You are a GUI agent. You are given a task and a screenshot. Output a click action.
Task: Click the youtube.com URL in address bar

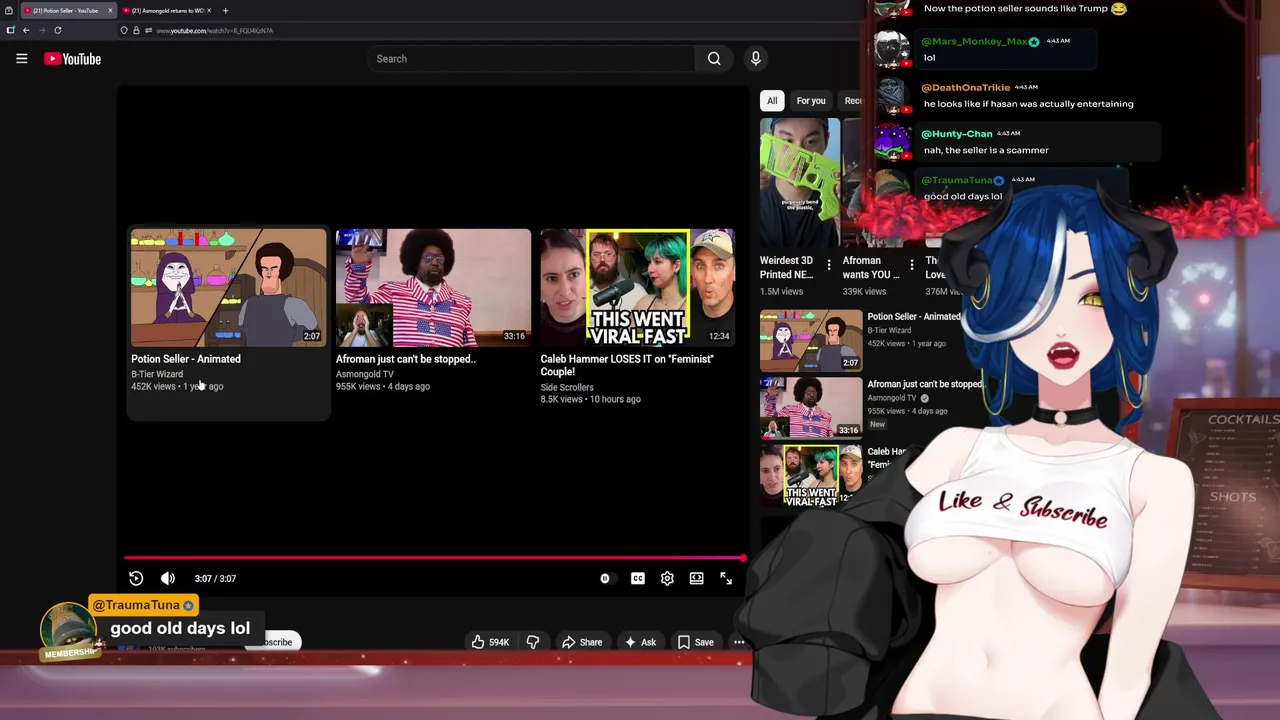pyautogui.click(x=214, y=31)
